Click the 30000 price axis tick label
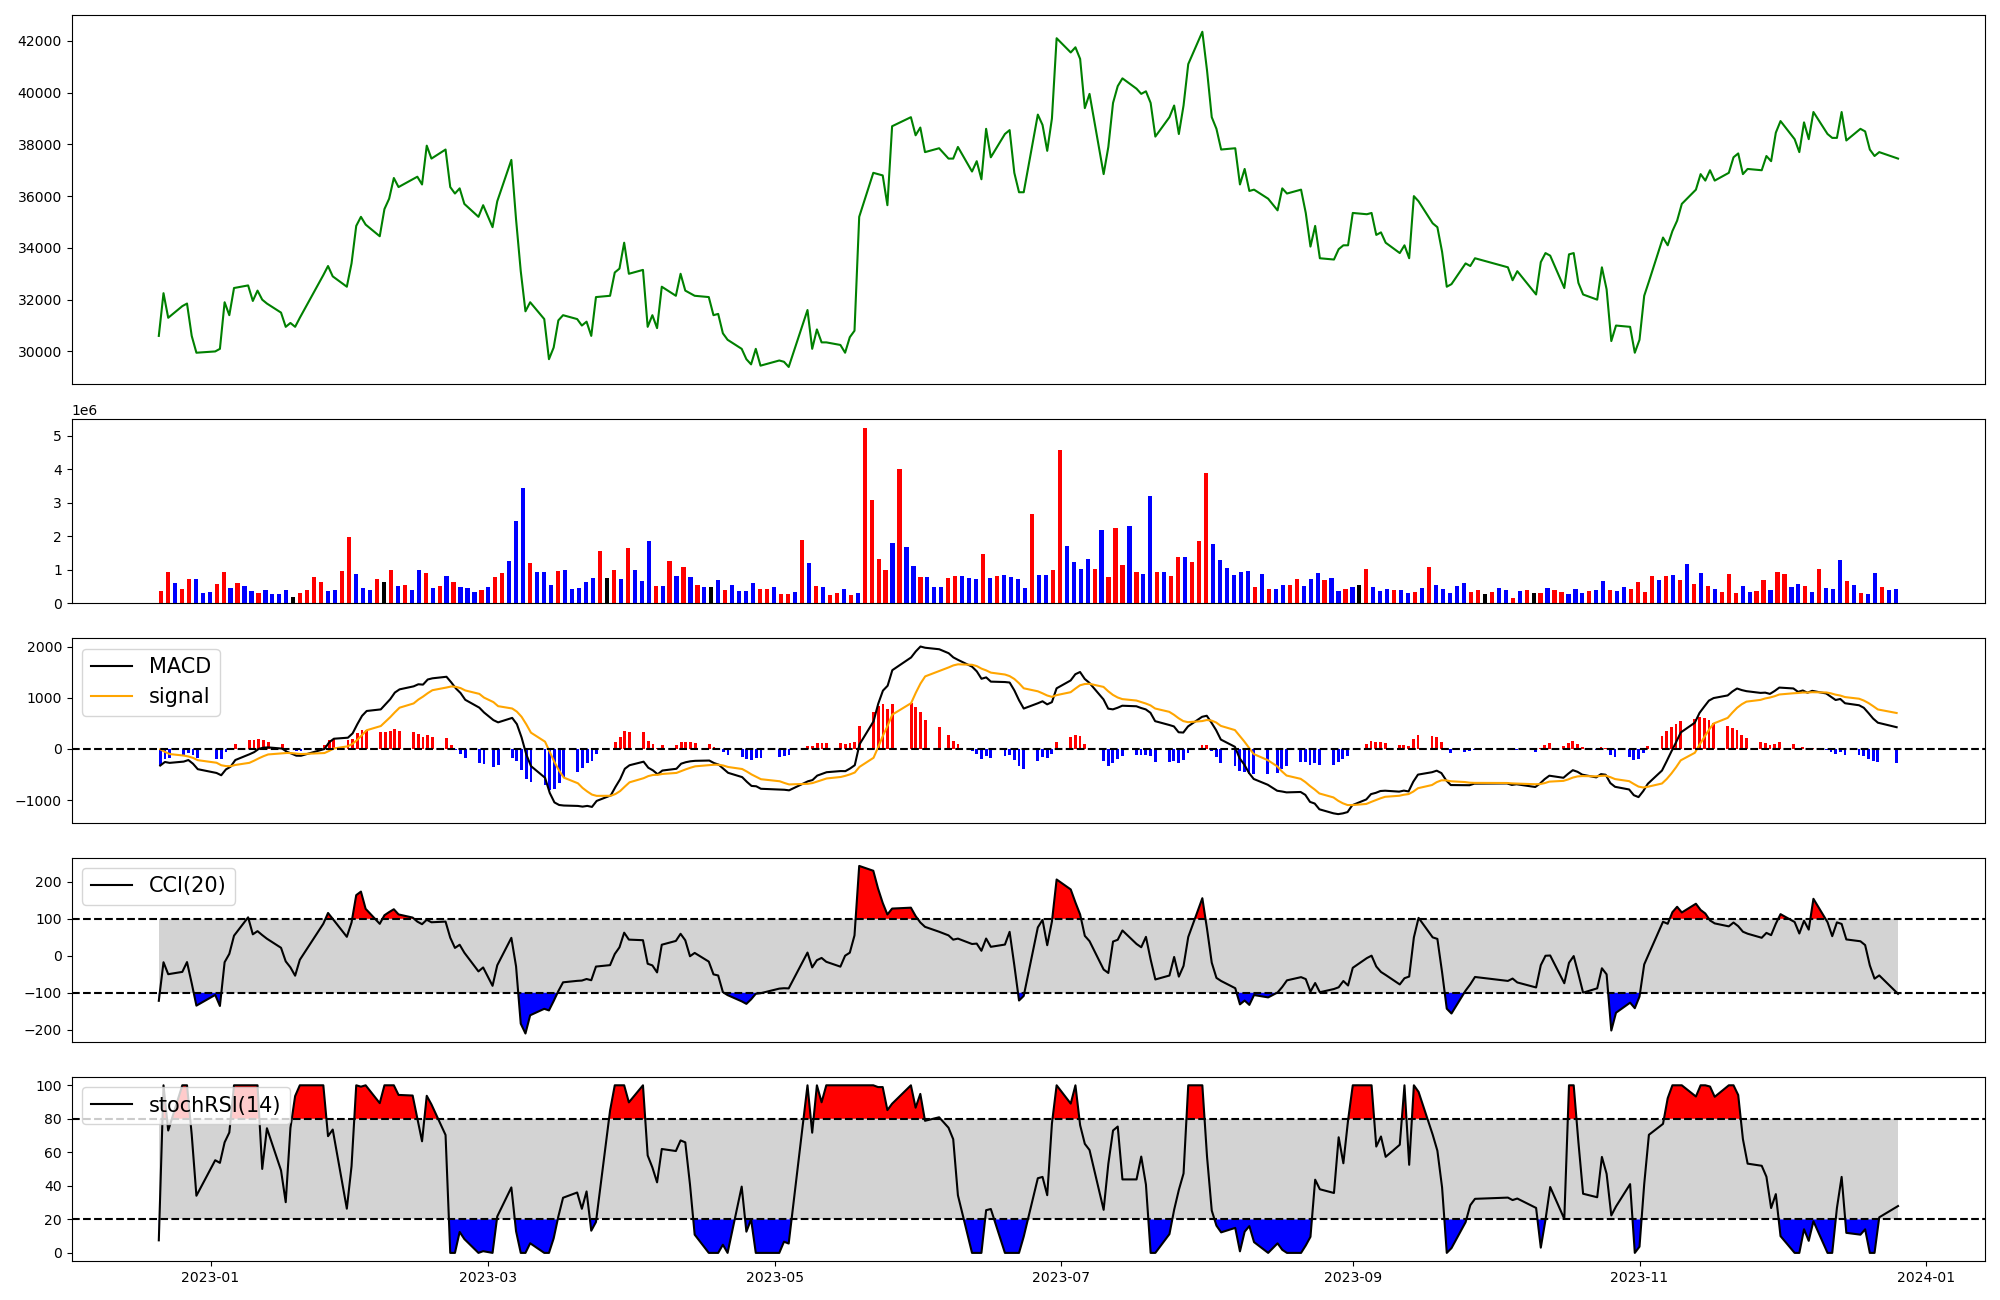This screenshot has width=2000, height=1300. (39, 352)
